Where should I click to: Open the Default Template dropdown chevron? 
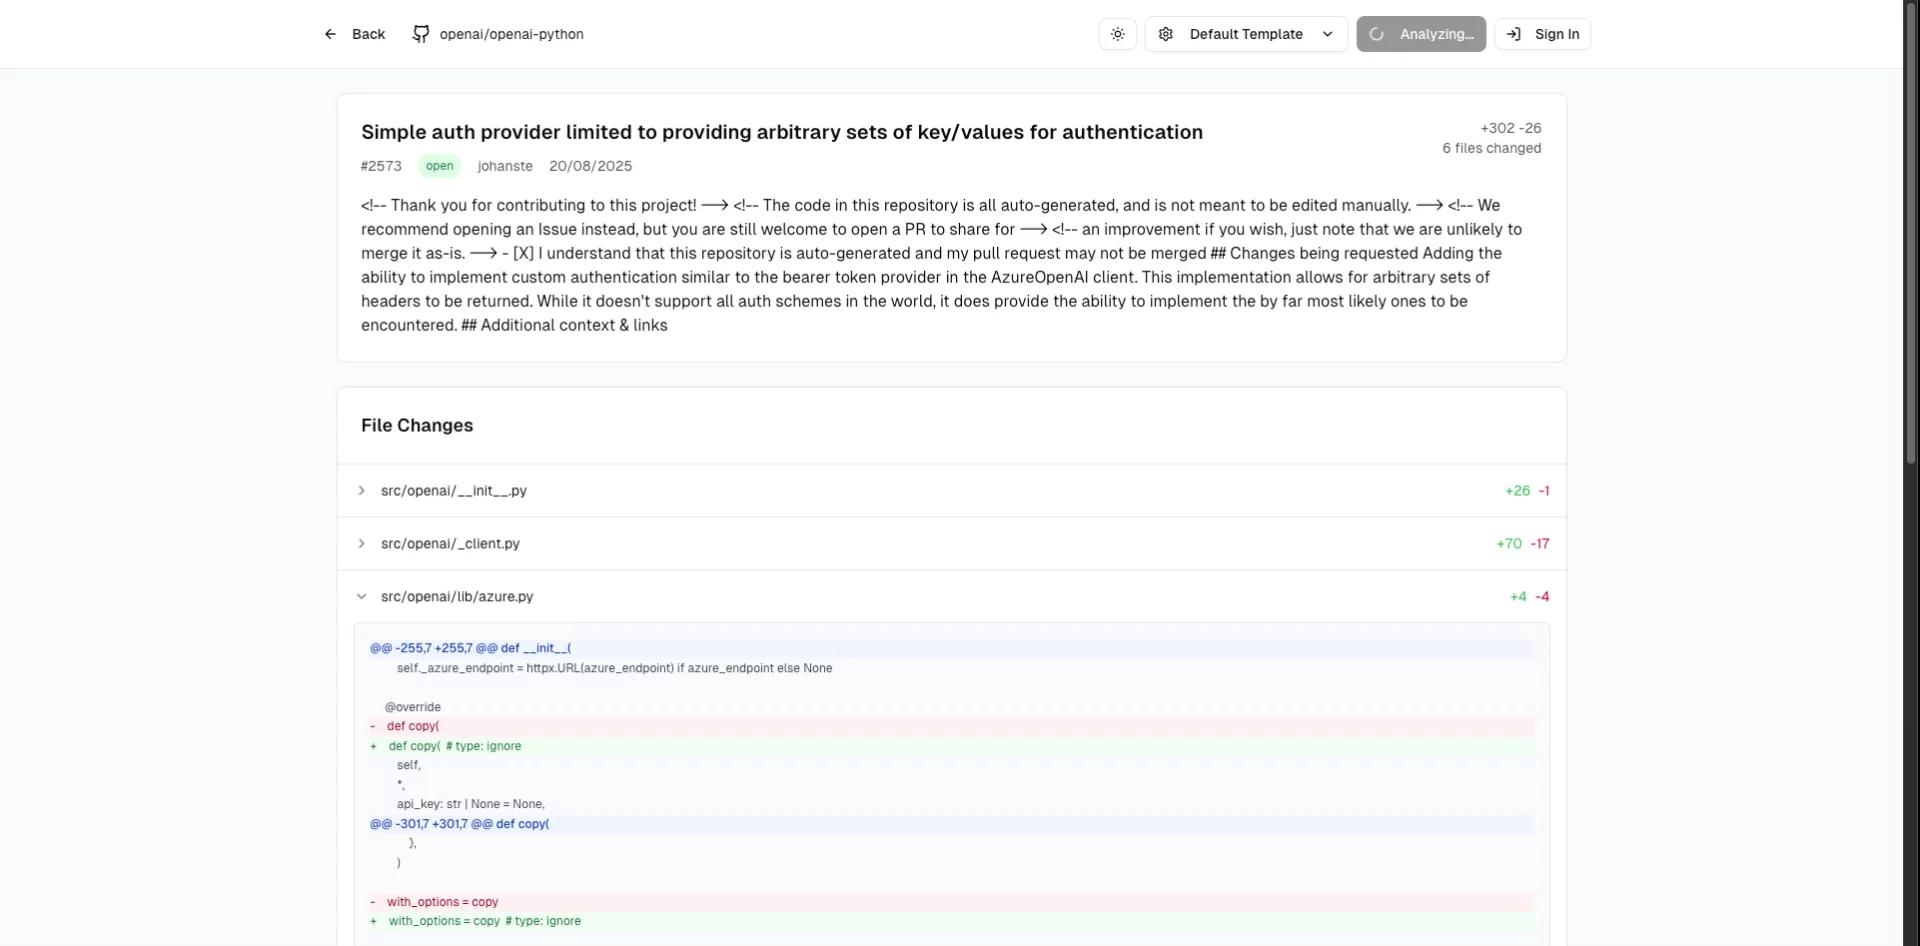click(1327, 34)
